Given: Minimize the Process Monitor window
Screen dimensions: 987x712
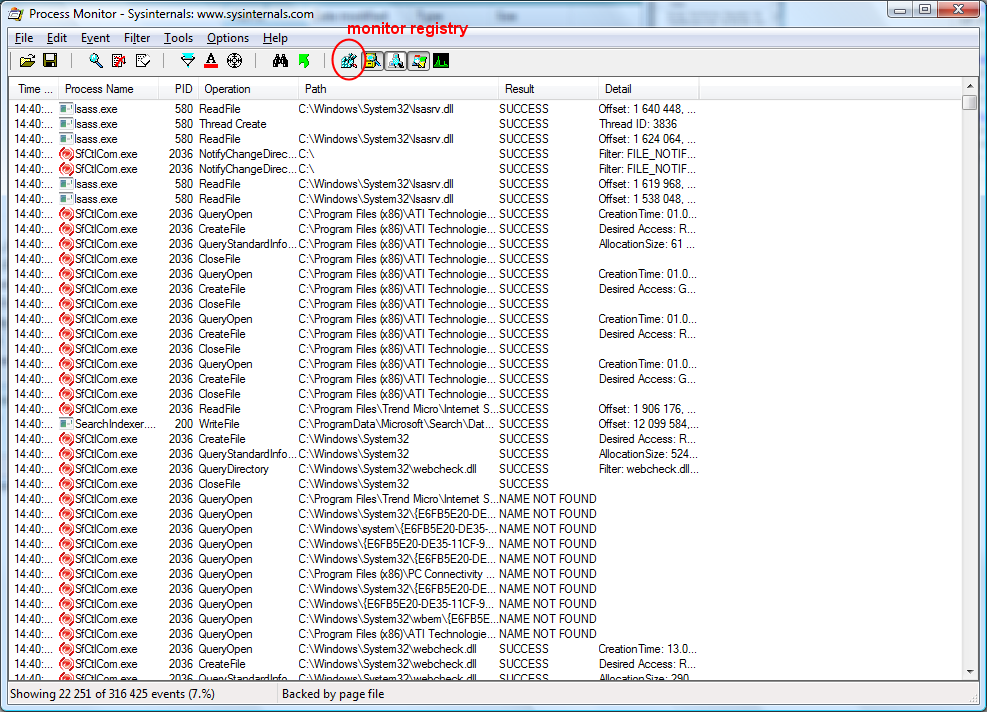Looking at the screenshot, I should tap(901, 9).
